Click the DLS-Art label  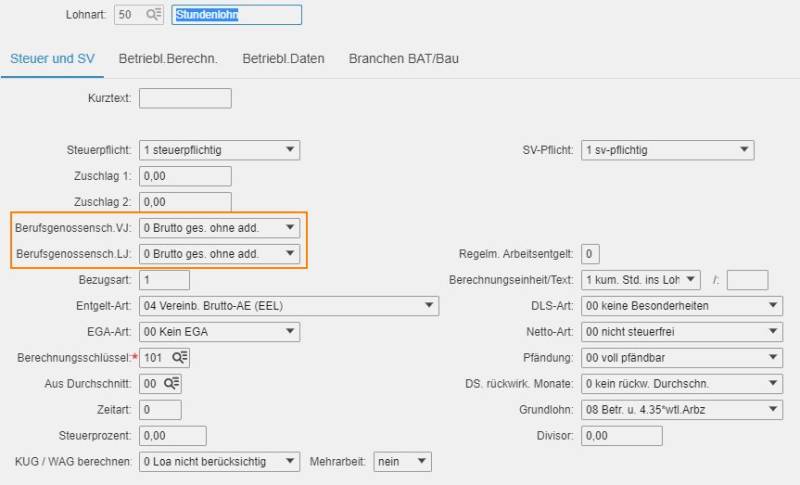pyautogui.click(x=553, y=306)
